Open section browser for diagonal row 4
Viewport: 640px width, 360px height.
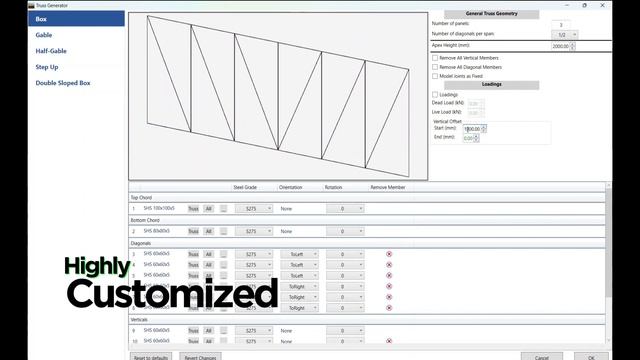pos(223,265)
